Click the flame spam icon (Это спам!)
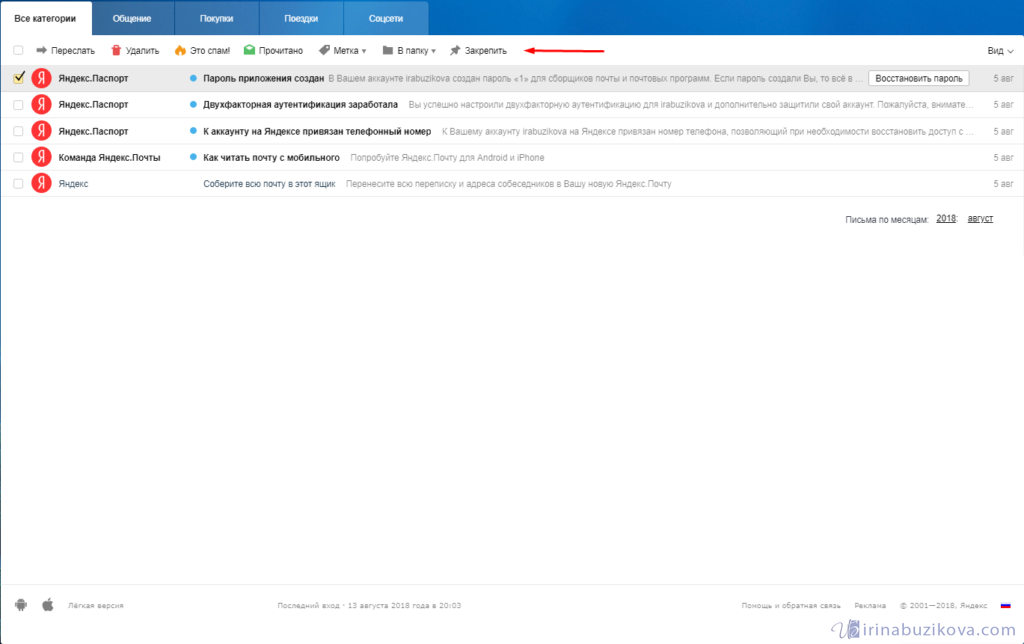The width and height of the screenshot is (1024, 644). pyautogui.click(x=180, y=50)
